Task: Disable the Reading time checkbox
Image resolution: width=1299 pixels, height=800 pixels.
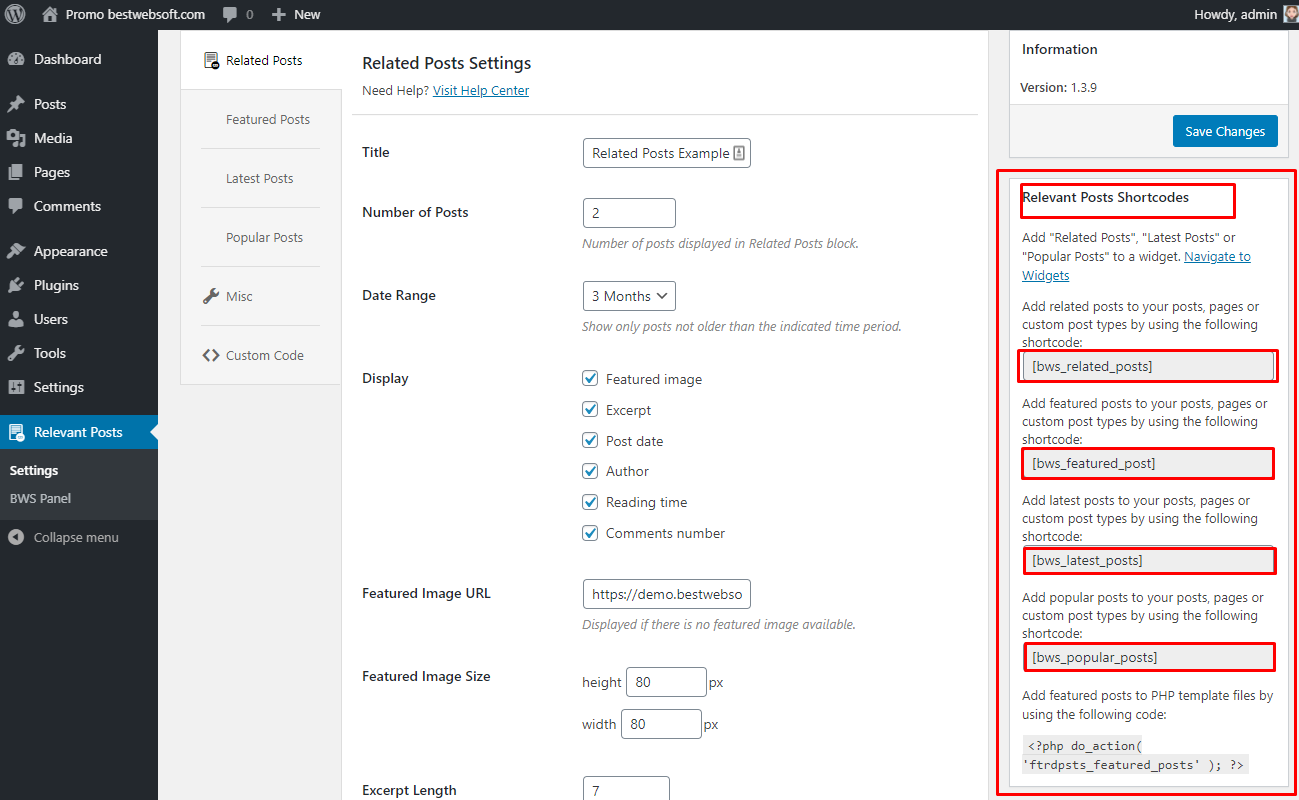Action: [x=590, y=501]
